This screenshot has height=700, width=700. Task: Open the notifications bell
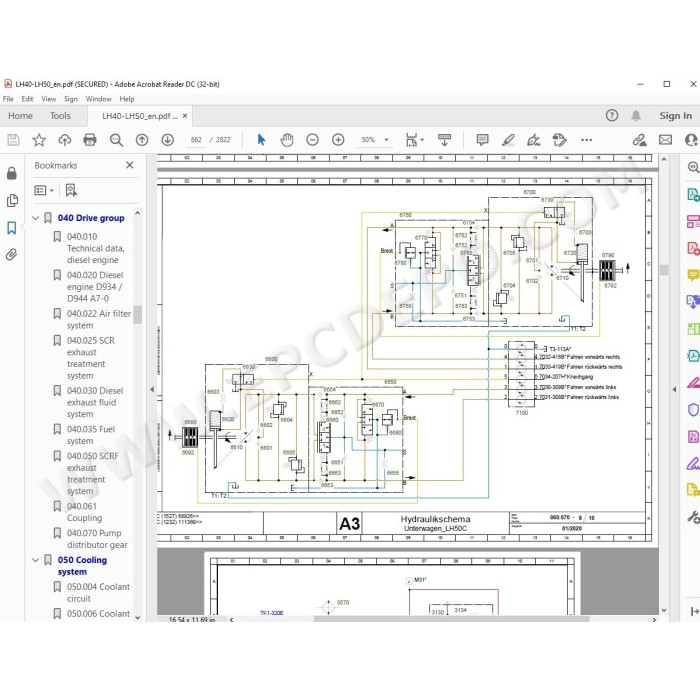tap(636, 116)
